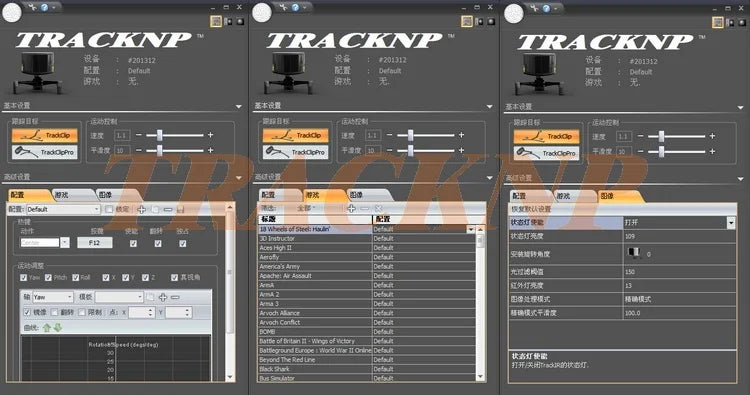Click the green down arrow beside 曲线

tap(57, 328)
